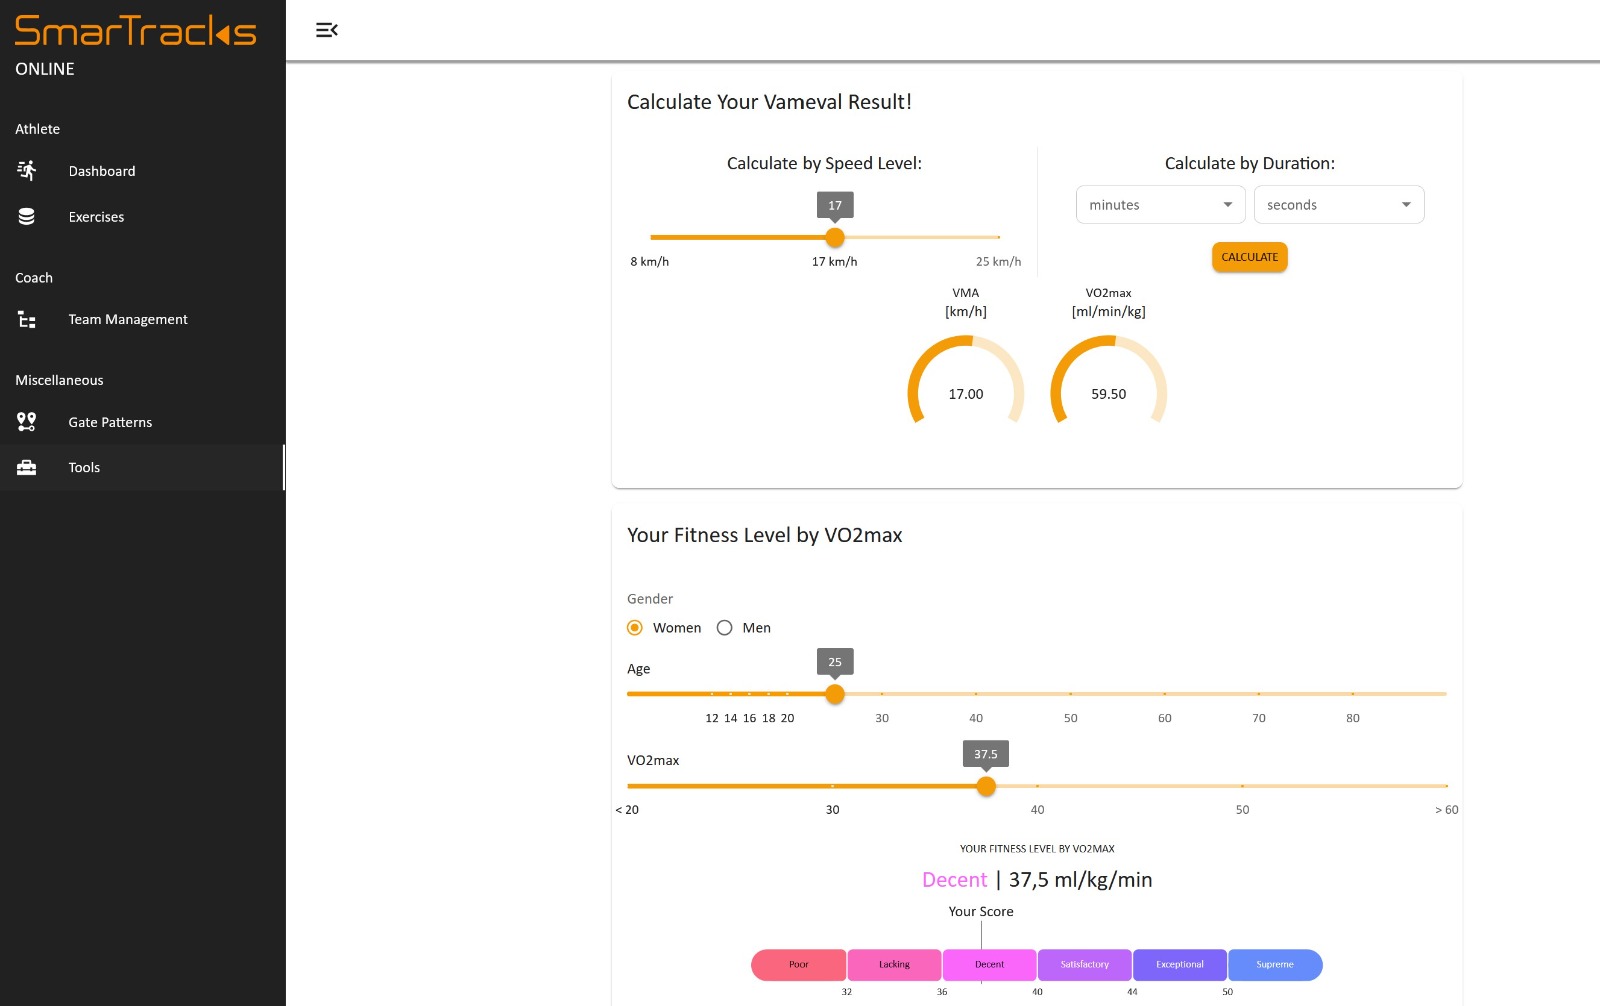
Task: Go to Team Management page
Action: coord(128,320)
